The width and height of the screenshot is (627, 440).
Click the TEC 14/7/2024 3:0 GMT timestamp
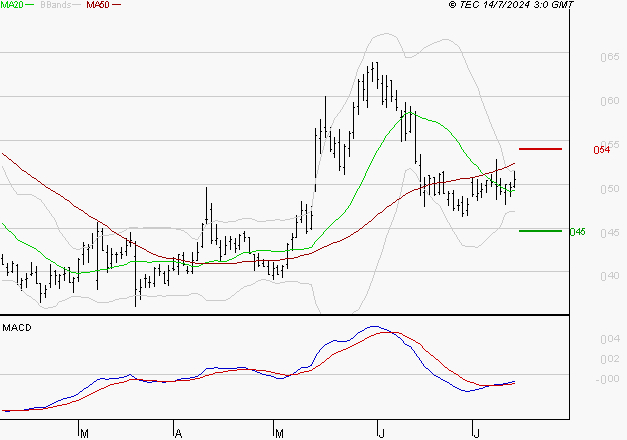click(511, 5)
